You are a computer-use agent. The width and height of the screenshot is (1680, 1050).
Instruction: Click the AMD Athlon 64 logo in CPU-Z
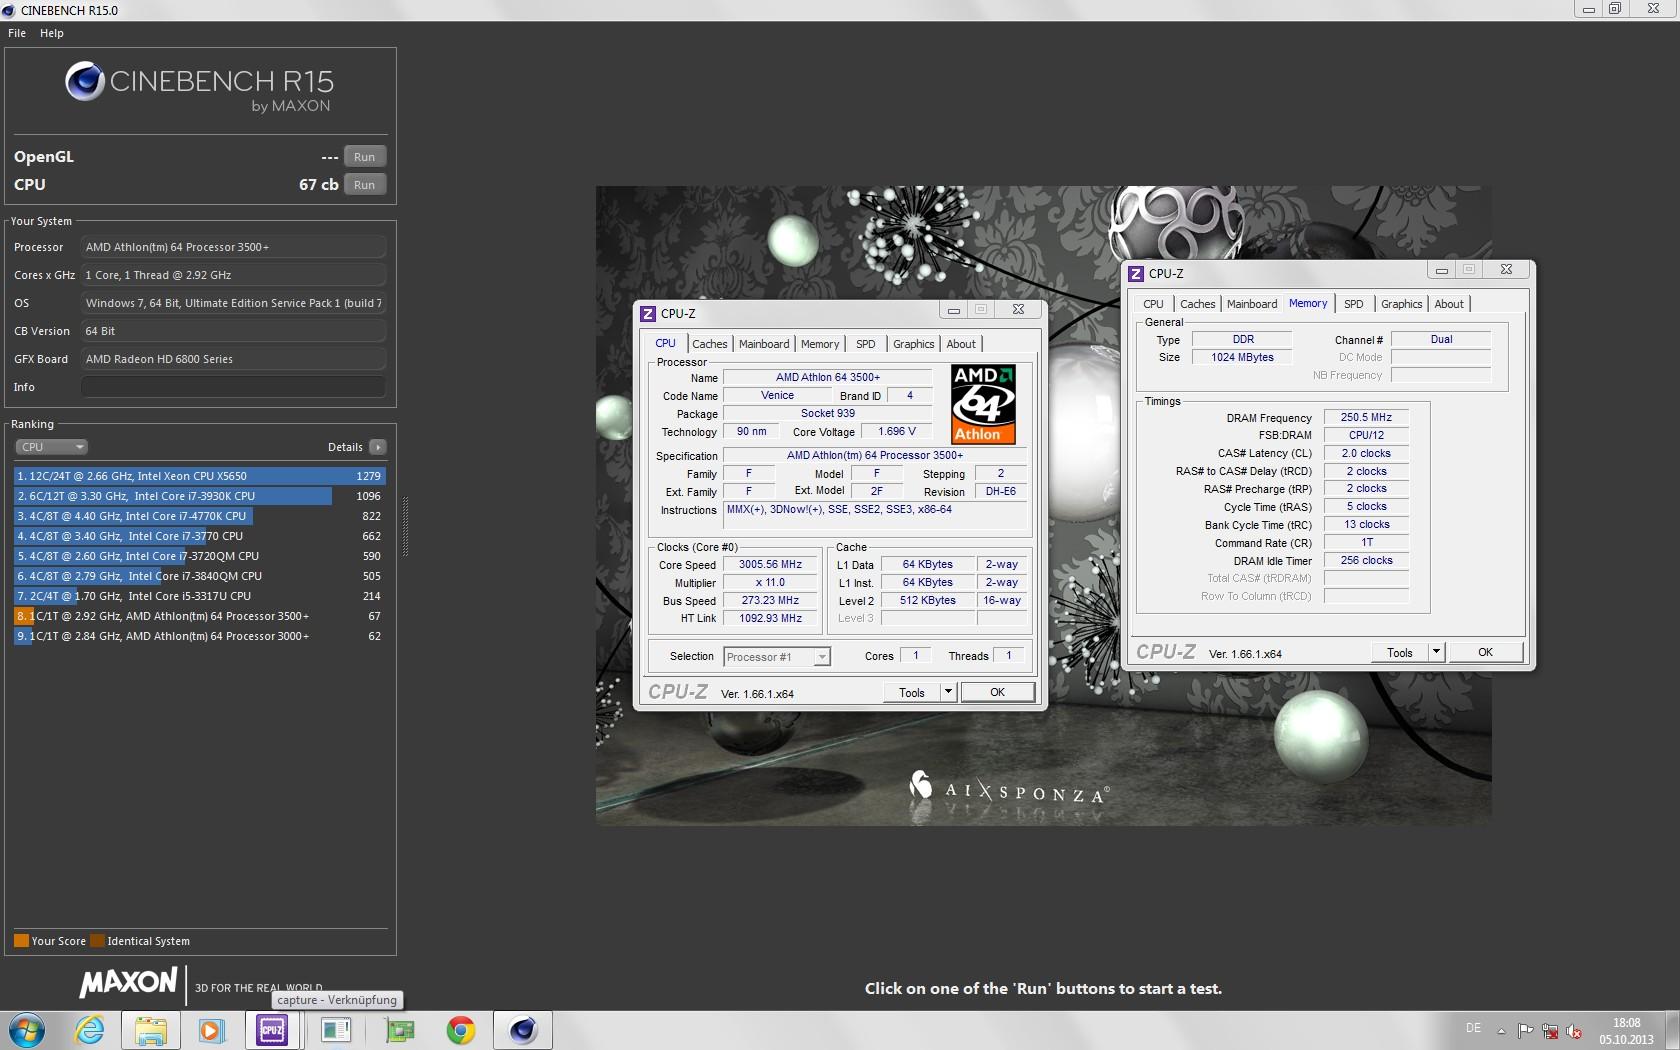983,404
